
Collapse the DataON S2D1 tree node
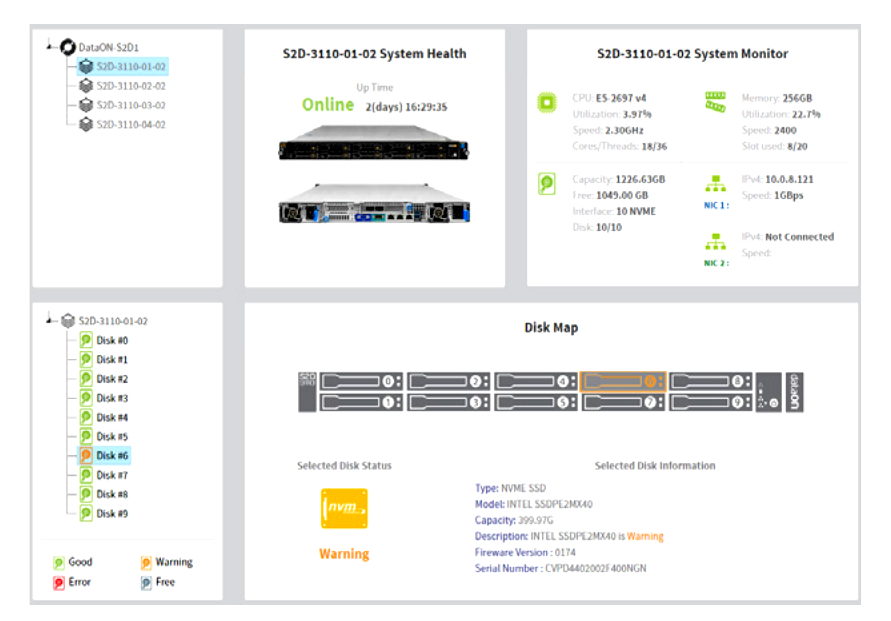[x=50, y=46]
